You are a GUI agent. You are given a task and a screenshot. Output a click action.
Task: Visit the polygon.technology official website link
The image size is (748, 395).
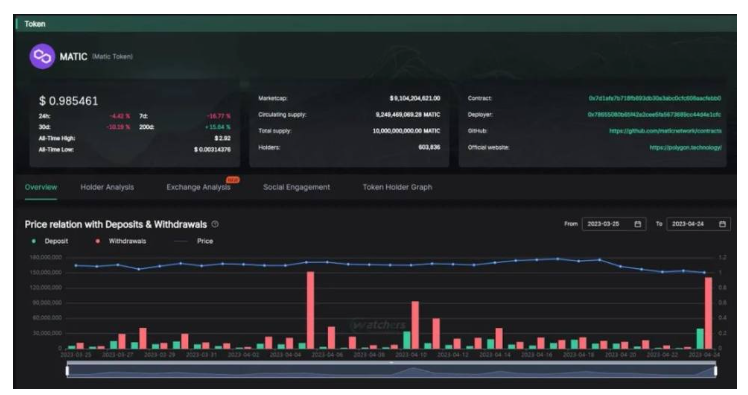coord(686,147)
